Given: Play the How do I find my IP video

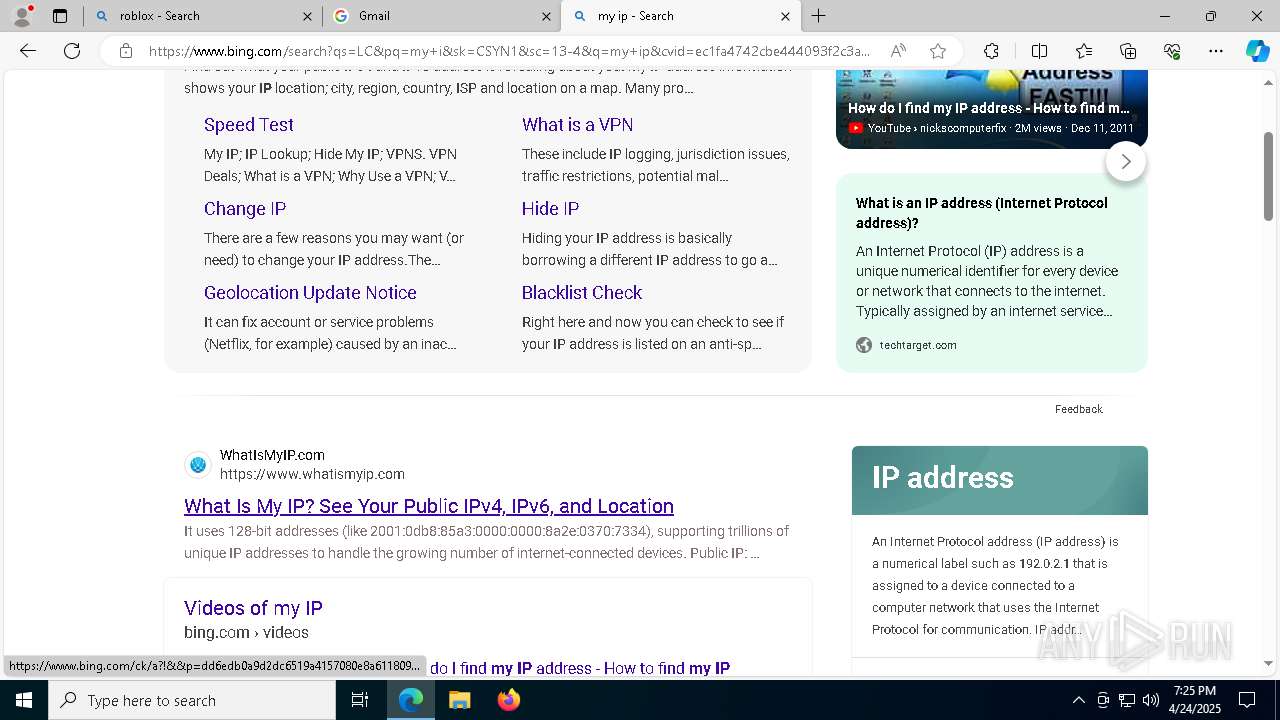Looking at the screenshot, I should pyautogui.click(x=991, y=108).
